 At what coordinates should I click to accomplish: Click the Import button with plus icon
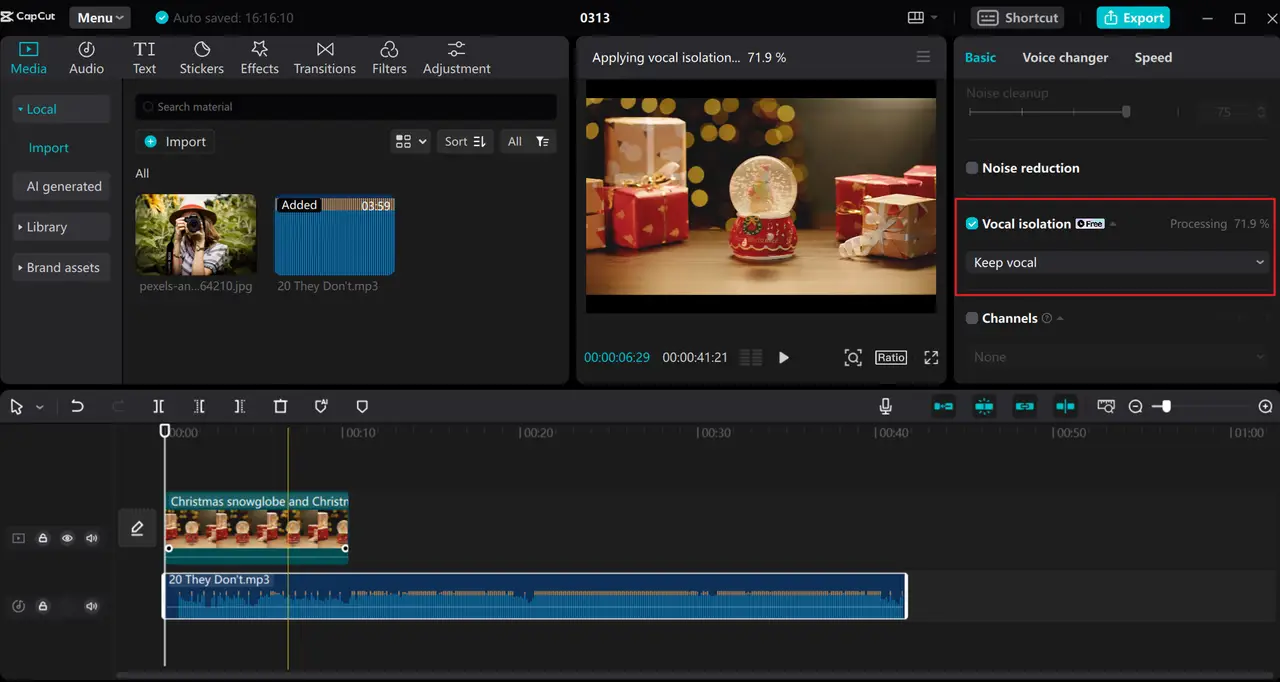175,141
